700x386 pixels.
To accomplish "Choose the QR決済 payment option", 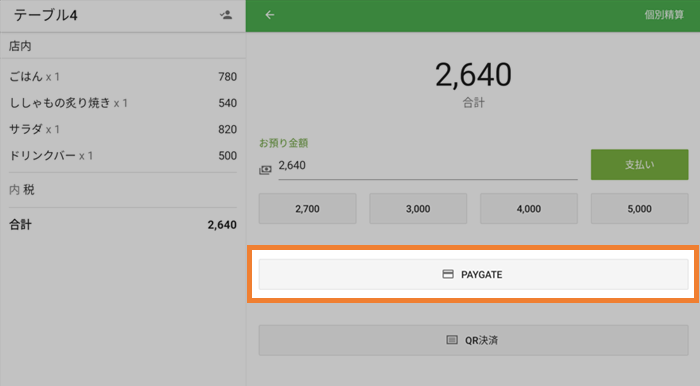I will tap(473, 340).
